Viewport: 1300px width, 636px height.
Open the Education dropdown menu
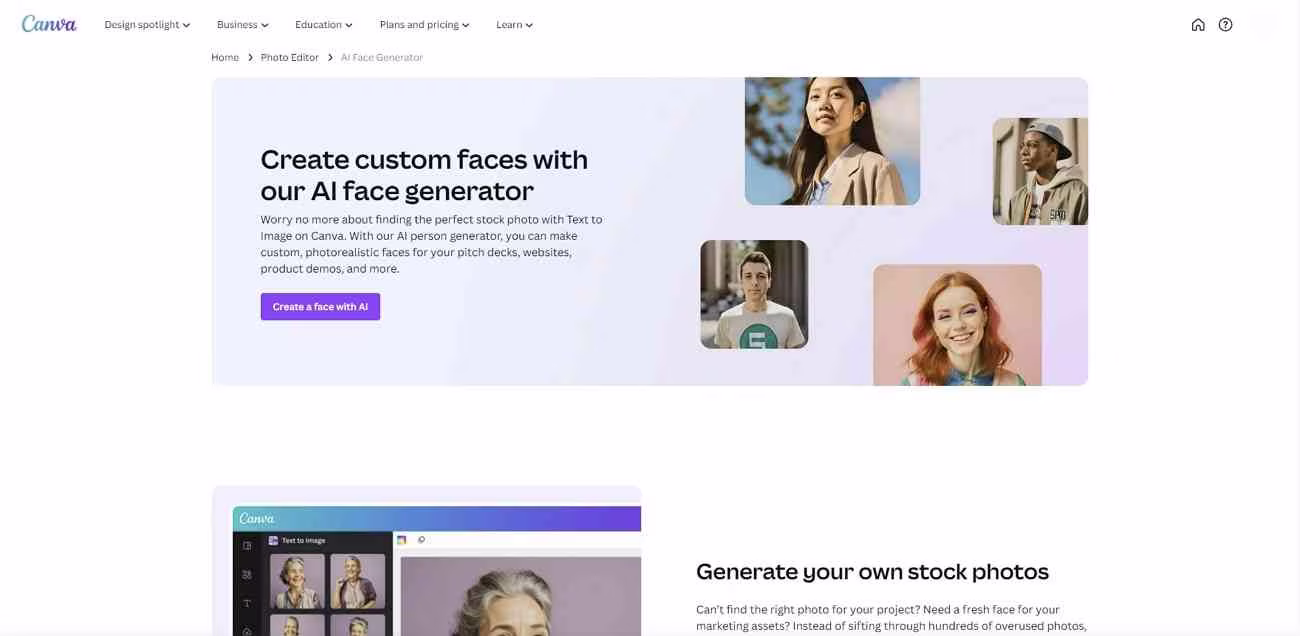[324, 25]
